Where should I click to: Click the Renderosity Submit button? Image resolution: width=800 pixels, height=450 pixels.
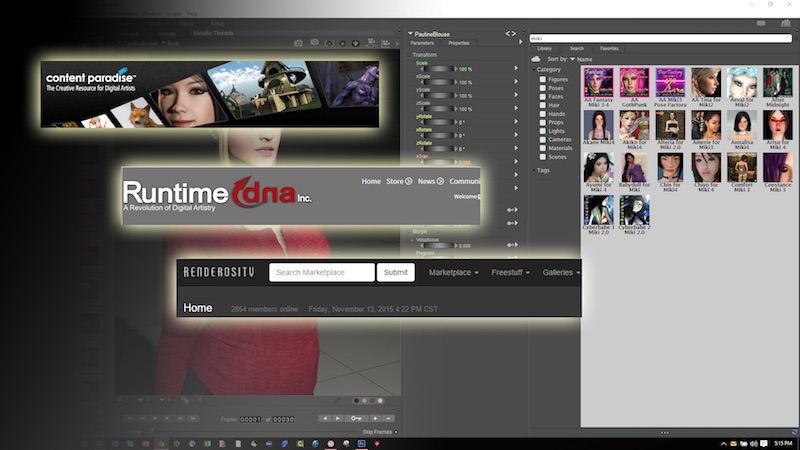pyautogui.click(x=395, y=272)
